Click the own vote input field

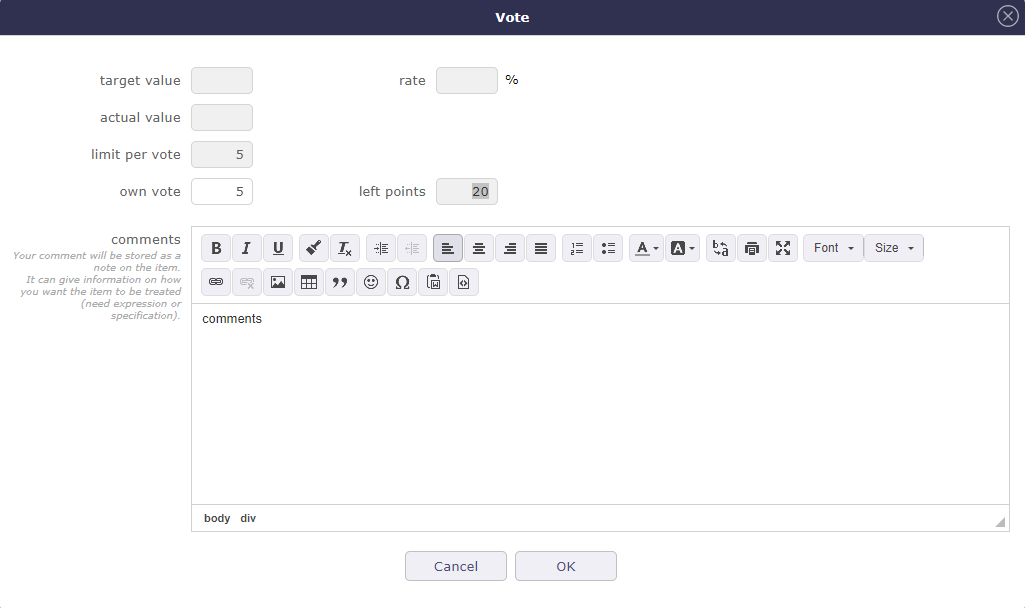(x=222, y=192)
